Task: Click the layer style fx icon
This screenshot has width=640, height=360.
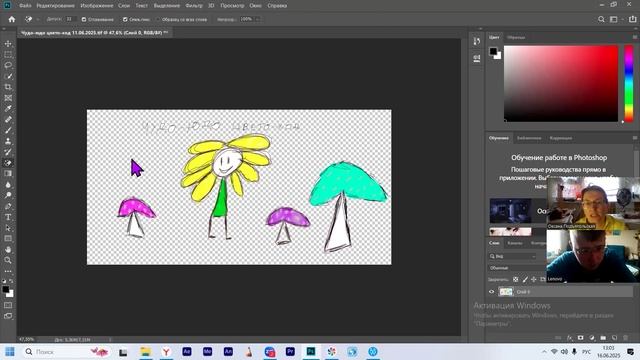Action: tap(569, 338)
